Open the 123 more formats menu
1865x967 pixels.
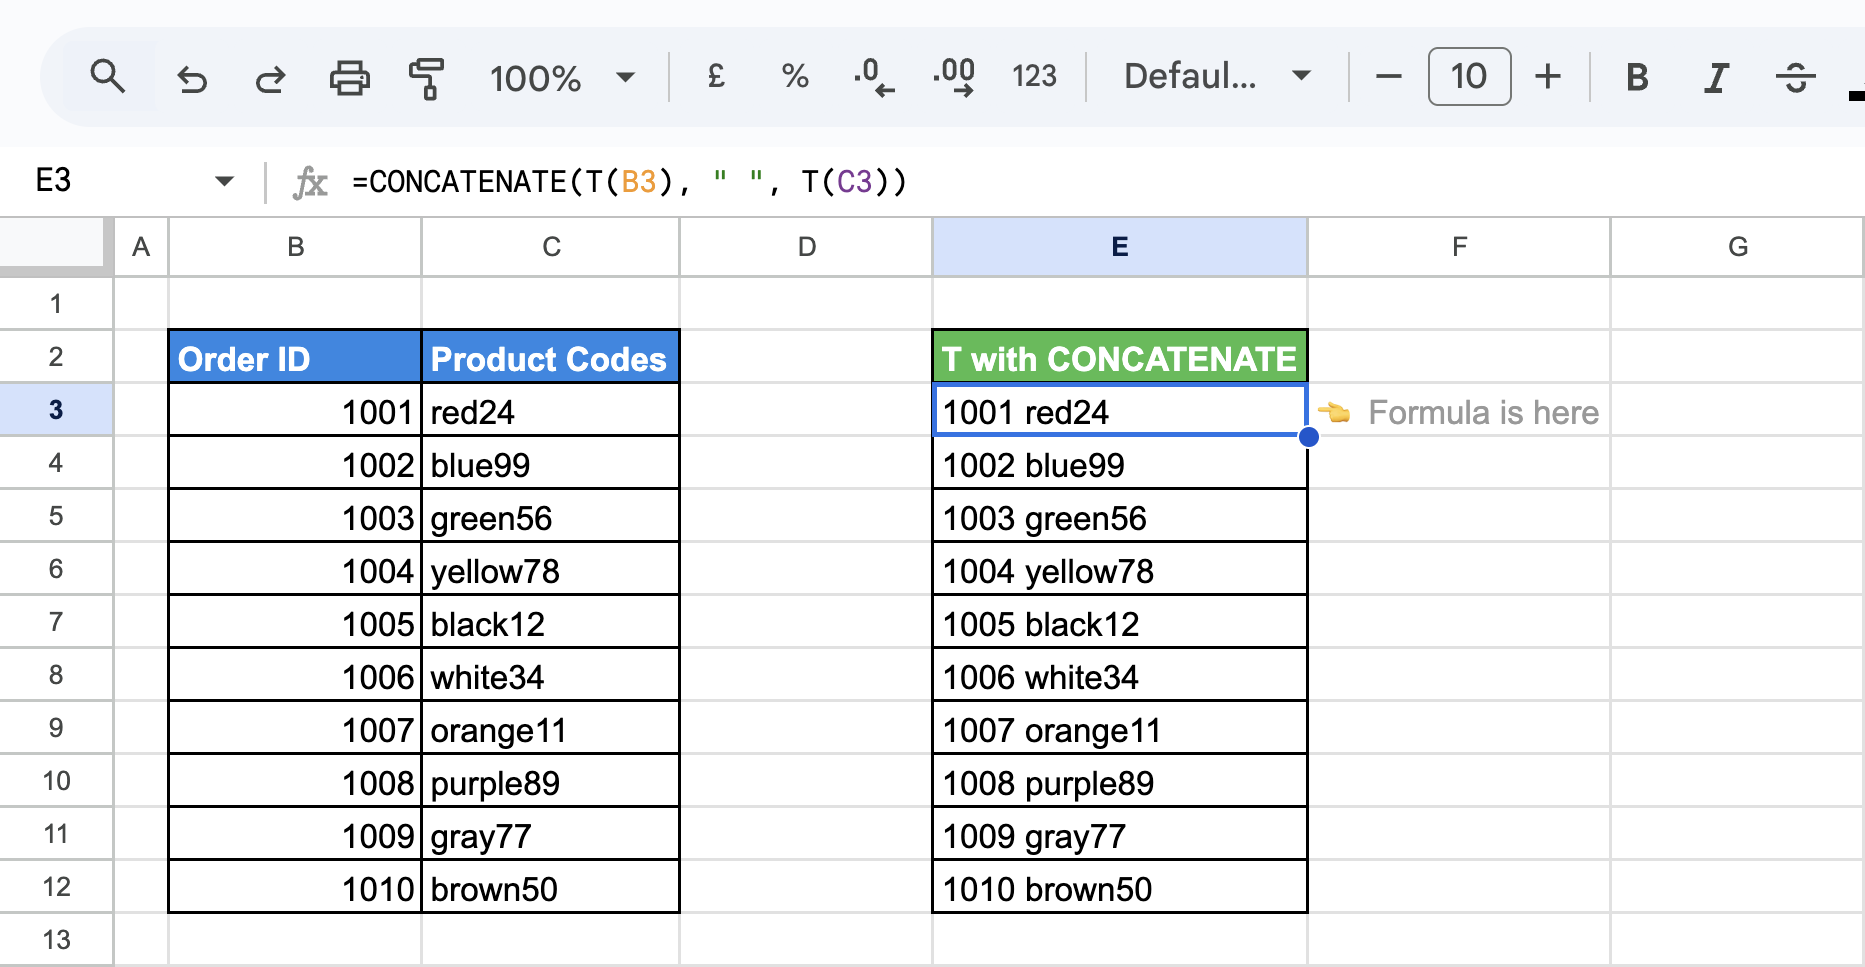click(x=1034, y=77)
